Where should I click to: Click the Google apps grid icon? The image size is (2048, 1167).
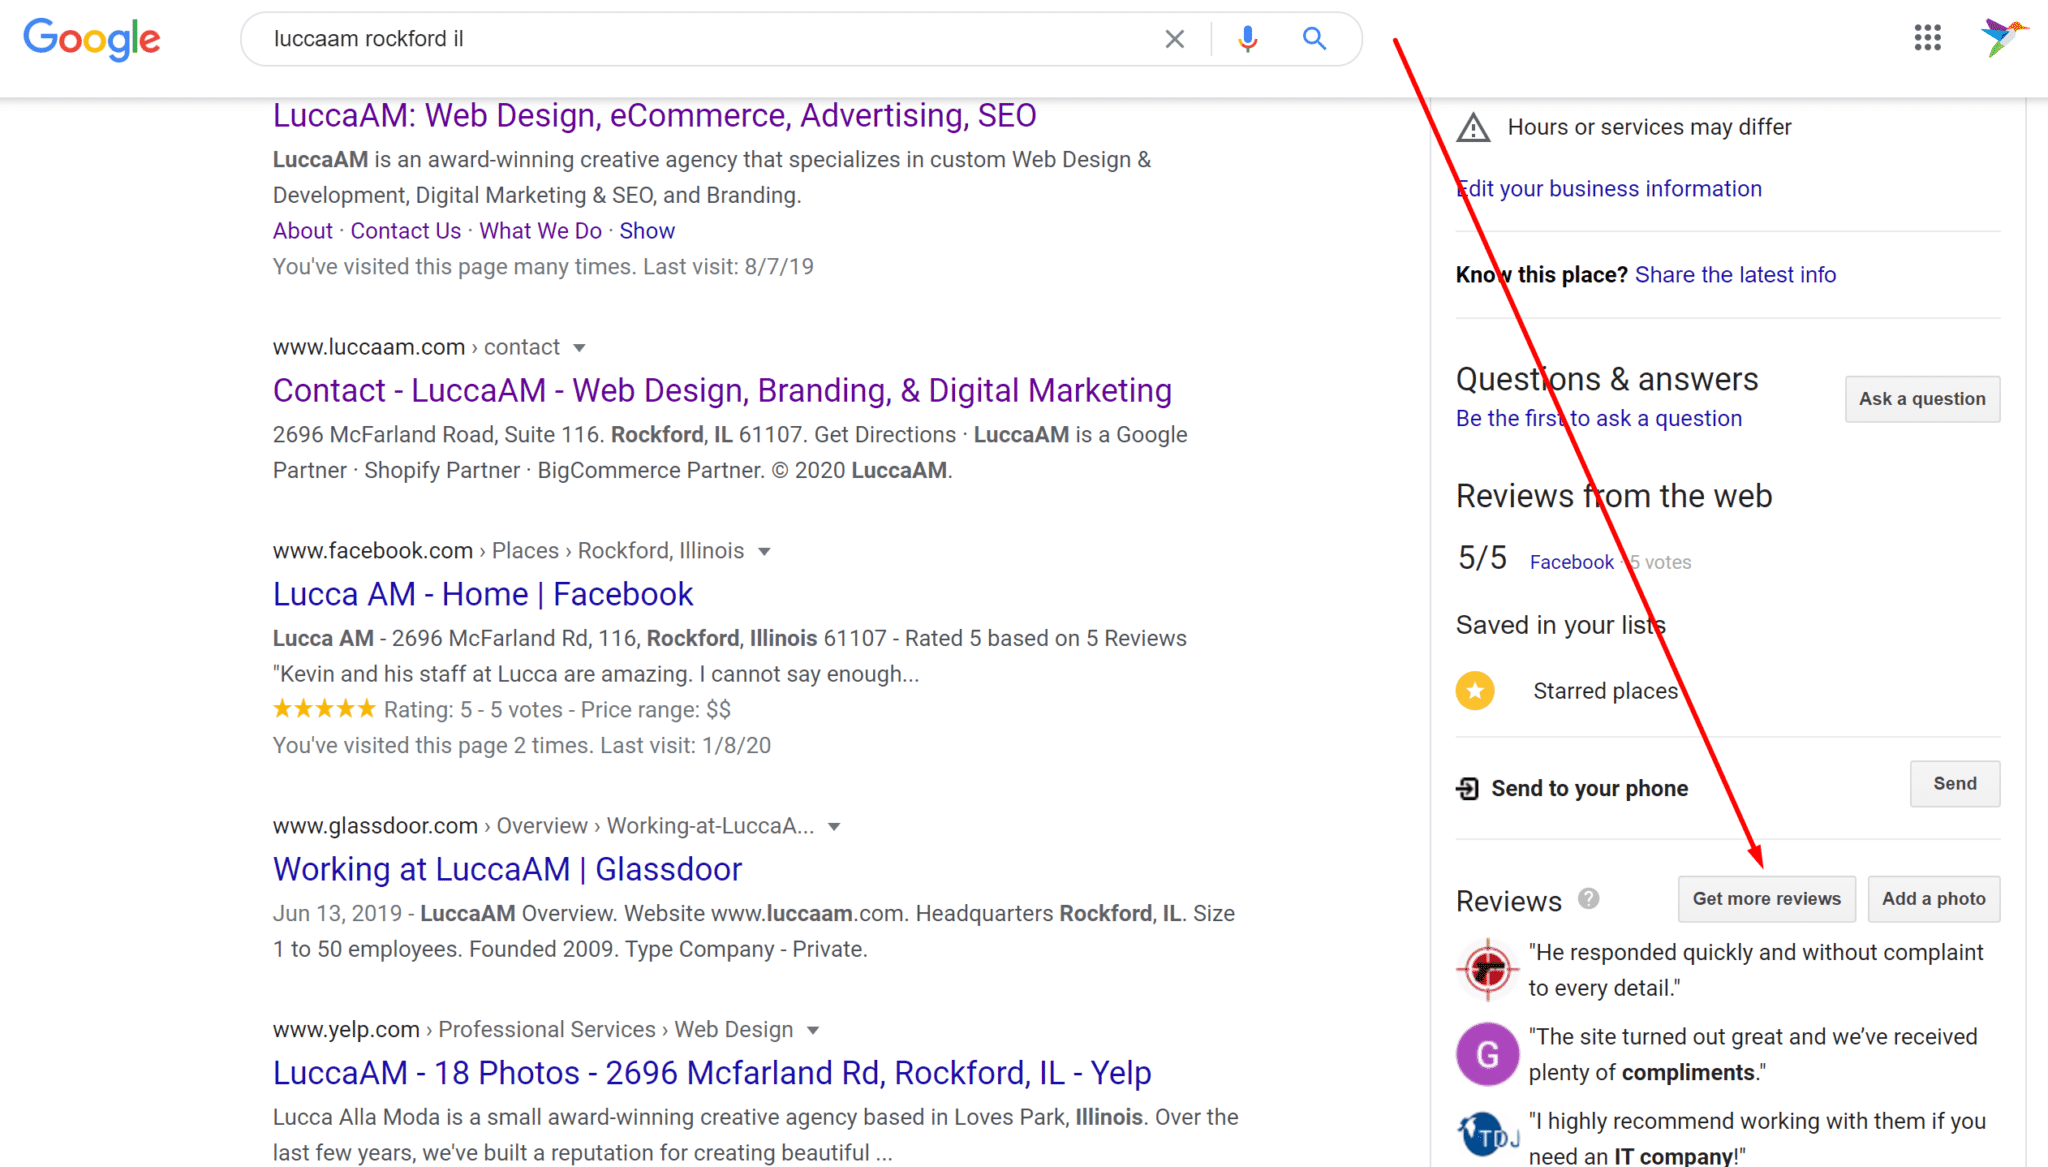coord(1927,38)
